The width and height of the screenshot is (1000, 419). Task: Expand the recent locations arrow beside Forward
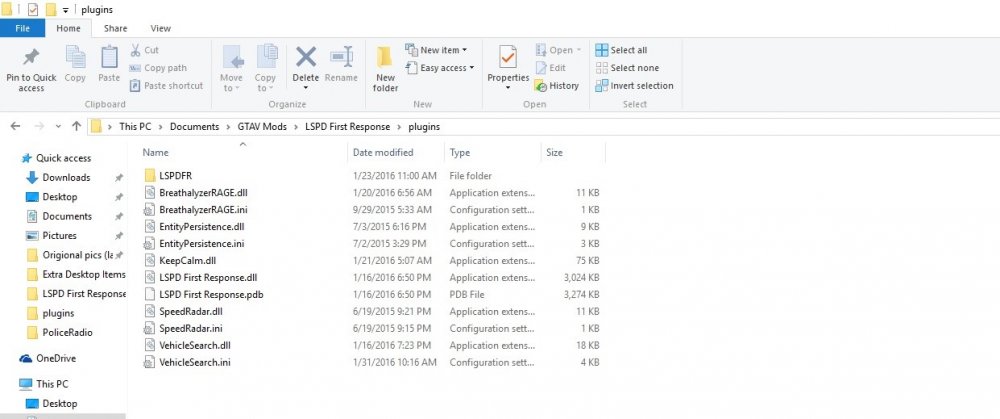(x=58, y=126)
